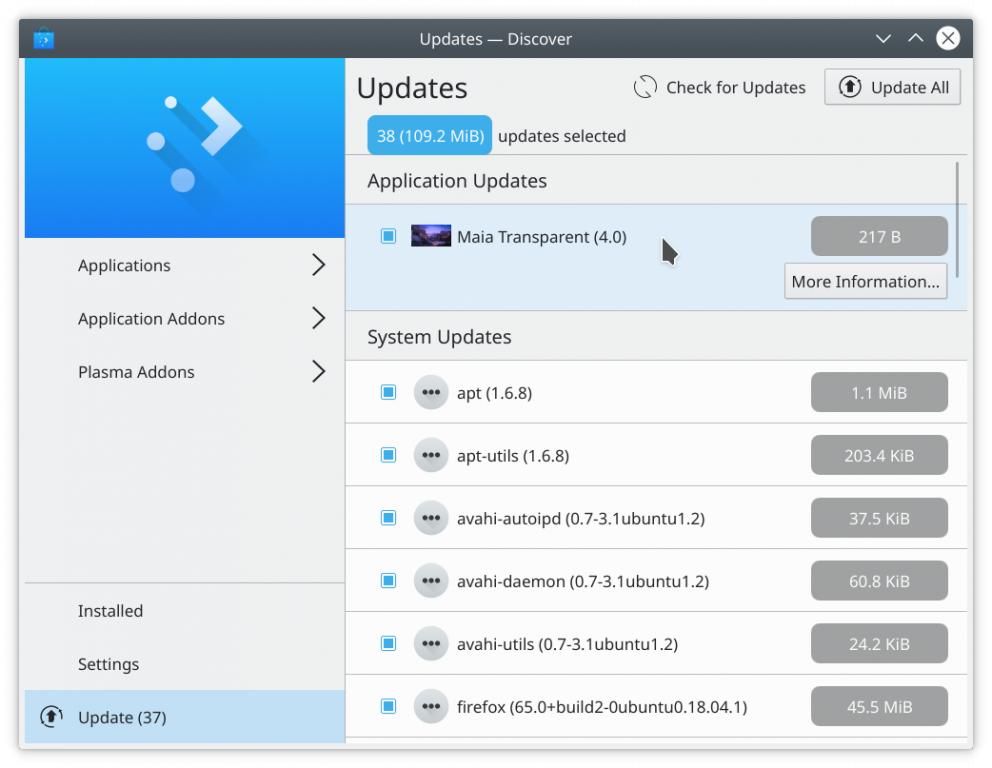The height and width of the screenshot is (768, 992).
Task: Deselect the avahi-daemon update checkbox
Action: (388, 581)
